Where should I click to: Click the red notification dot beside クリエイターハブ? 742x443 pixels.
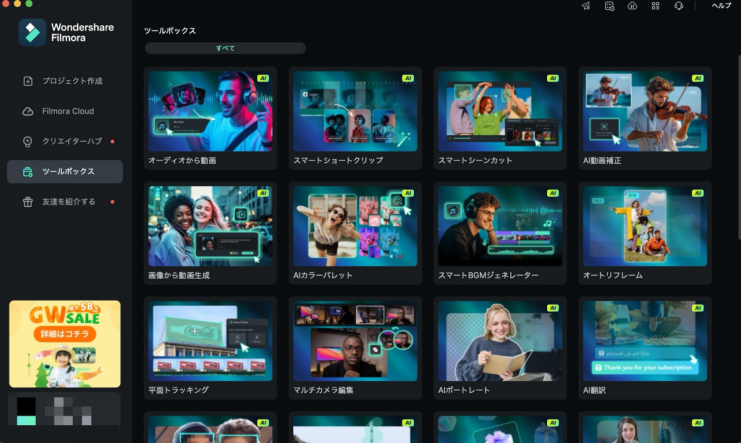pyautogui.click(x=112, y=142)
